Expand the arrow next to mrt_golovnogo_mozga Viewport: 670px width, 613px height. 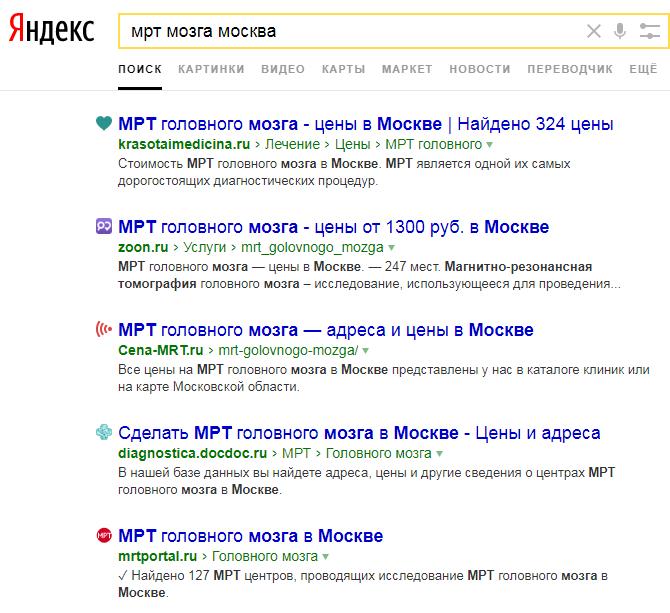[391, 248]
